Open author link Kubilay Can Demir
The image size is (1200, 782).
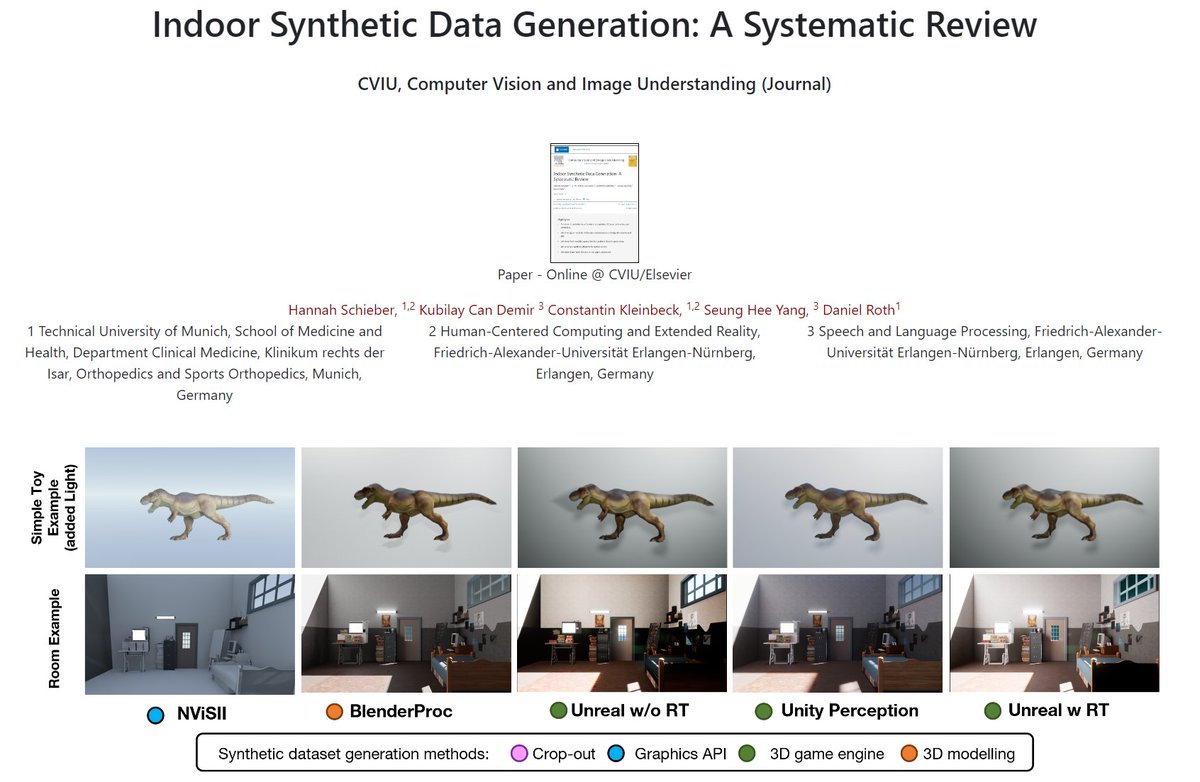(476, 309)
